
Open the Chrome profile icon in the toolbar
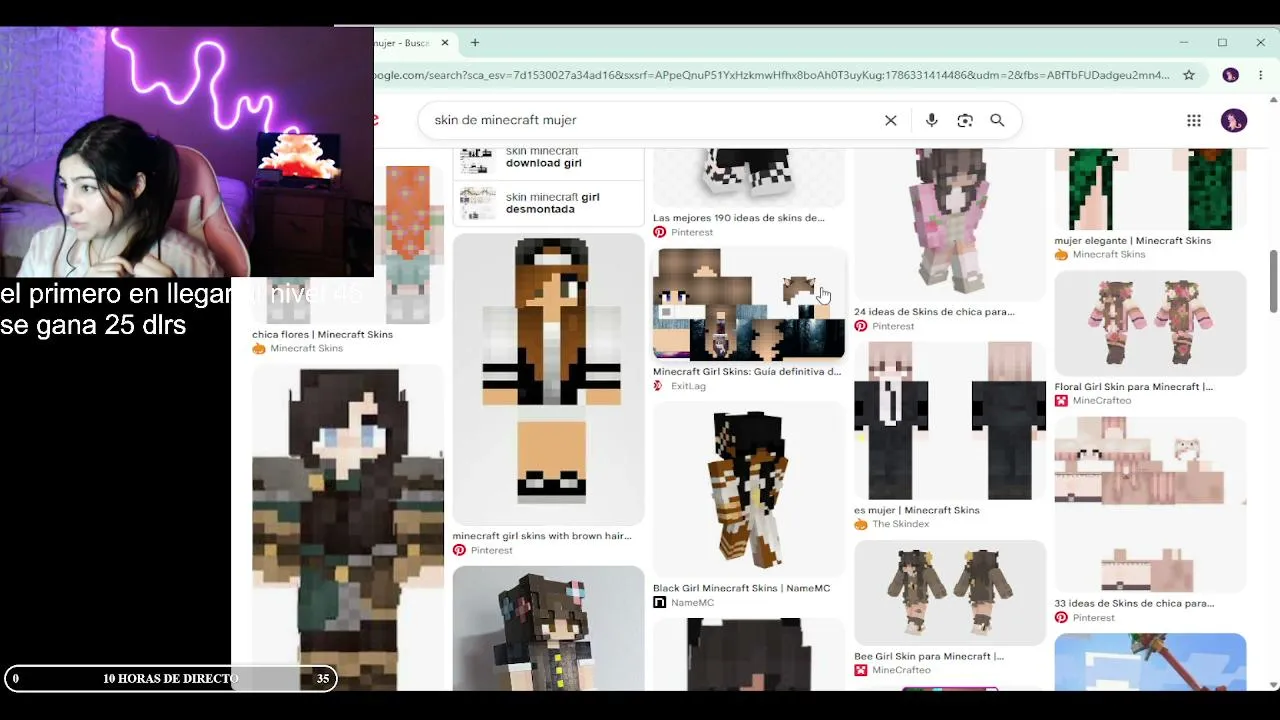(x=1231, y=75)
